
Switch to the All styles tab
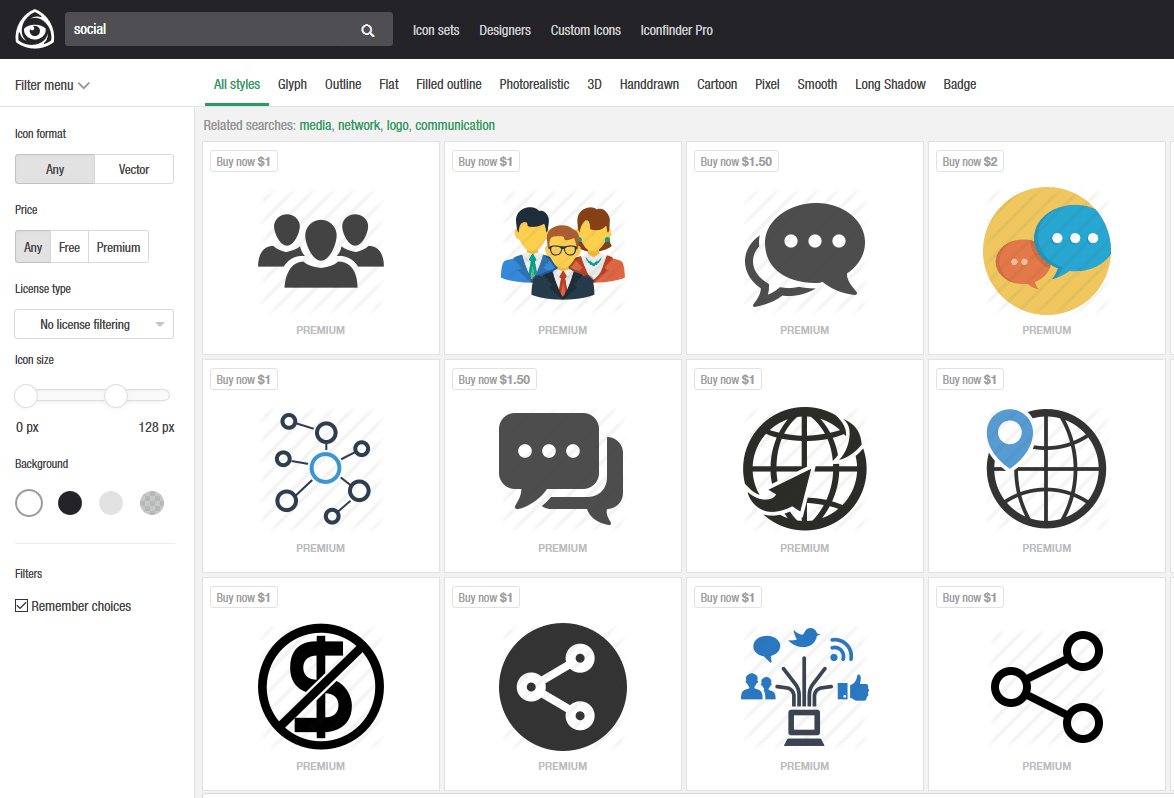pos(237,84)
